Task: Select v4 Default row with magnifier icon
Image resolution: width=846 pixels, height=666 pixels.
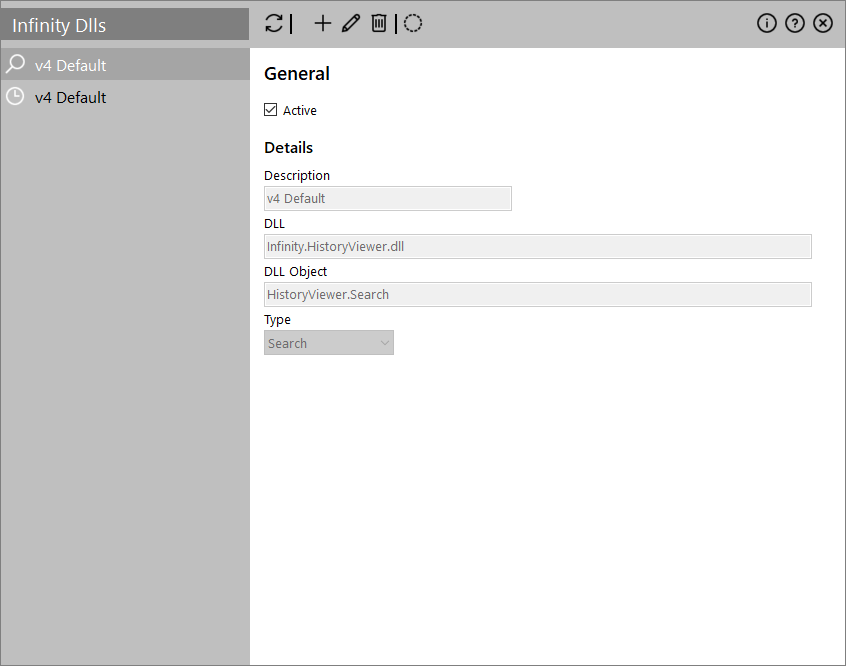Action: point(125,65)
